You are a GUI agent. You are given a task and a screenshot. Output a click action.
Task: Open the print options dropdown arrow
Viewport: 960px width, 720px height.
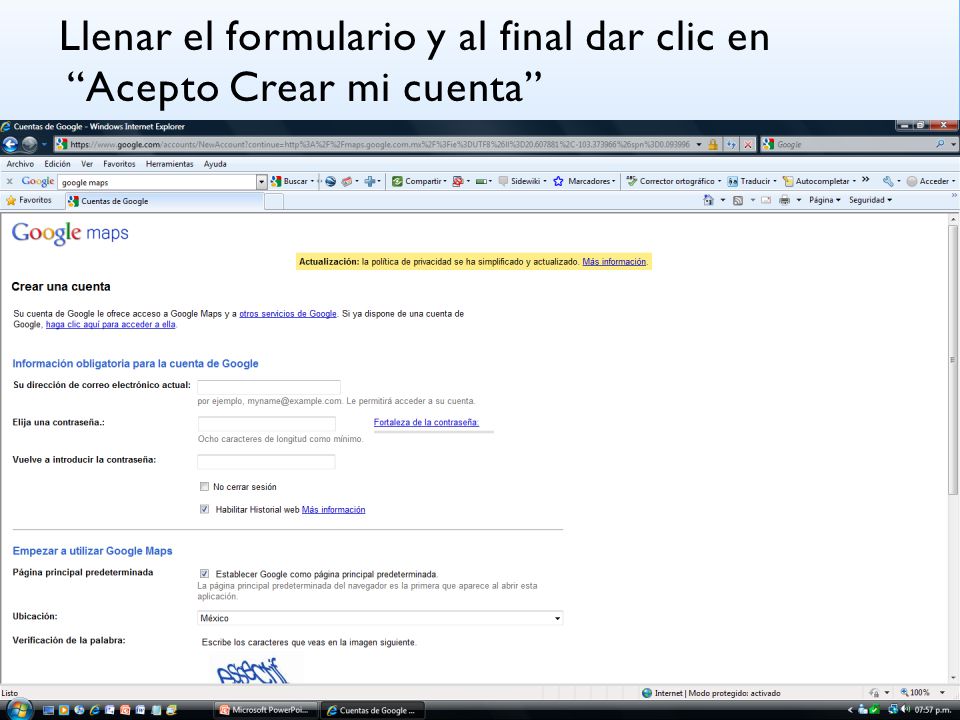coord(798,200)
